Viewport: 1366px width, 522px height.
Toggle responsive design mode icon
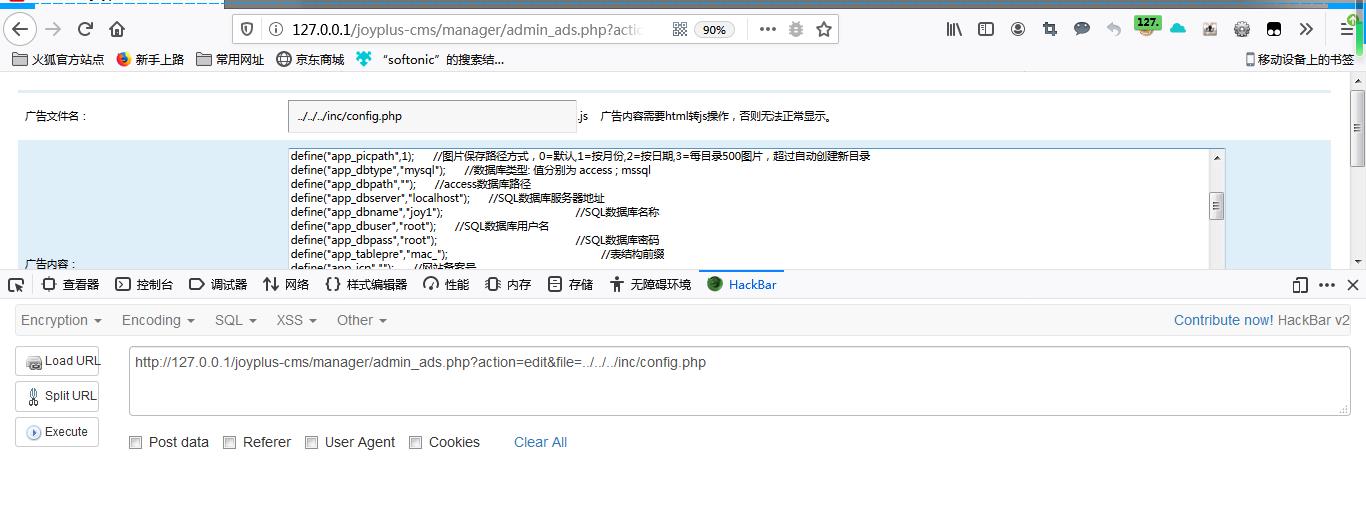point(1300,285)
